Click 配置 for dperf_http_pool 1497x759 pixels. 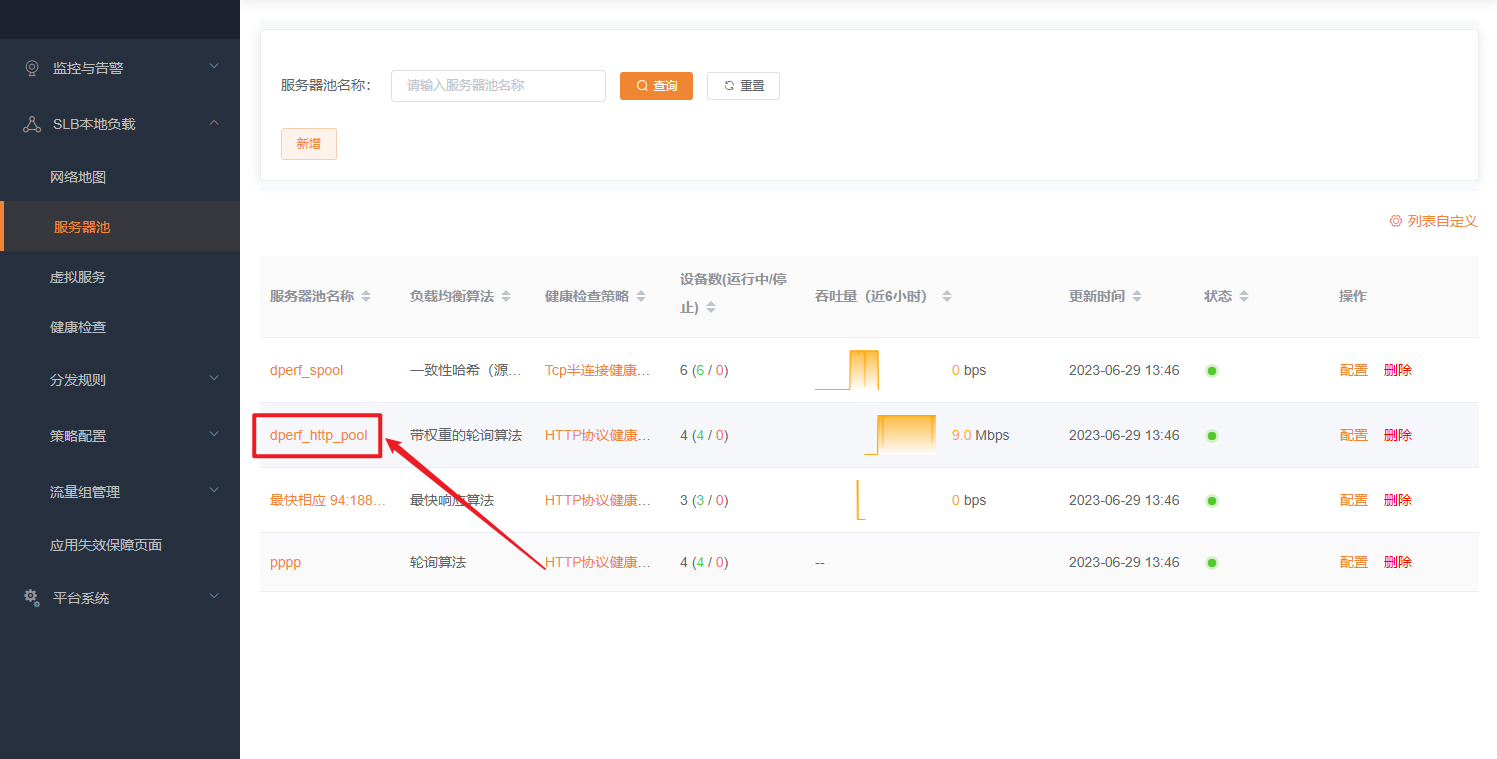pyautogui.click(x=1353, y=435)
